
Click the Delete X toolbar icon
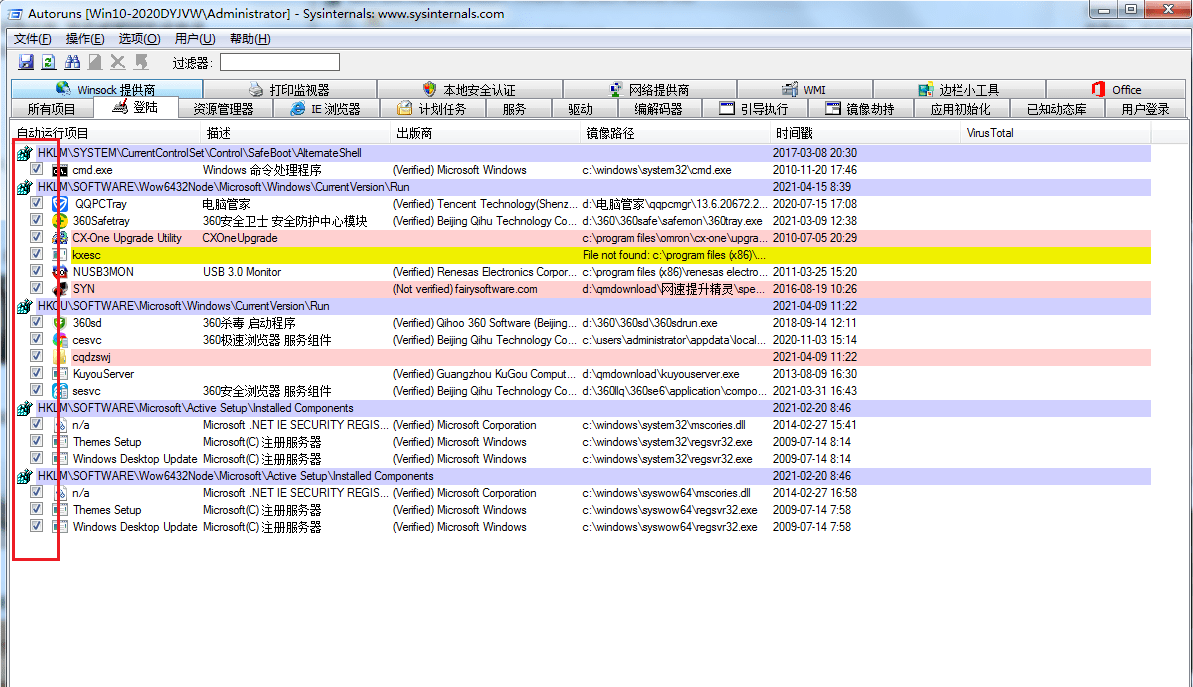coord(118,62)
